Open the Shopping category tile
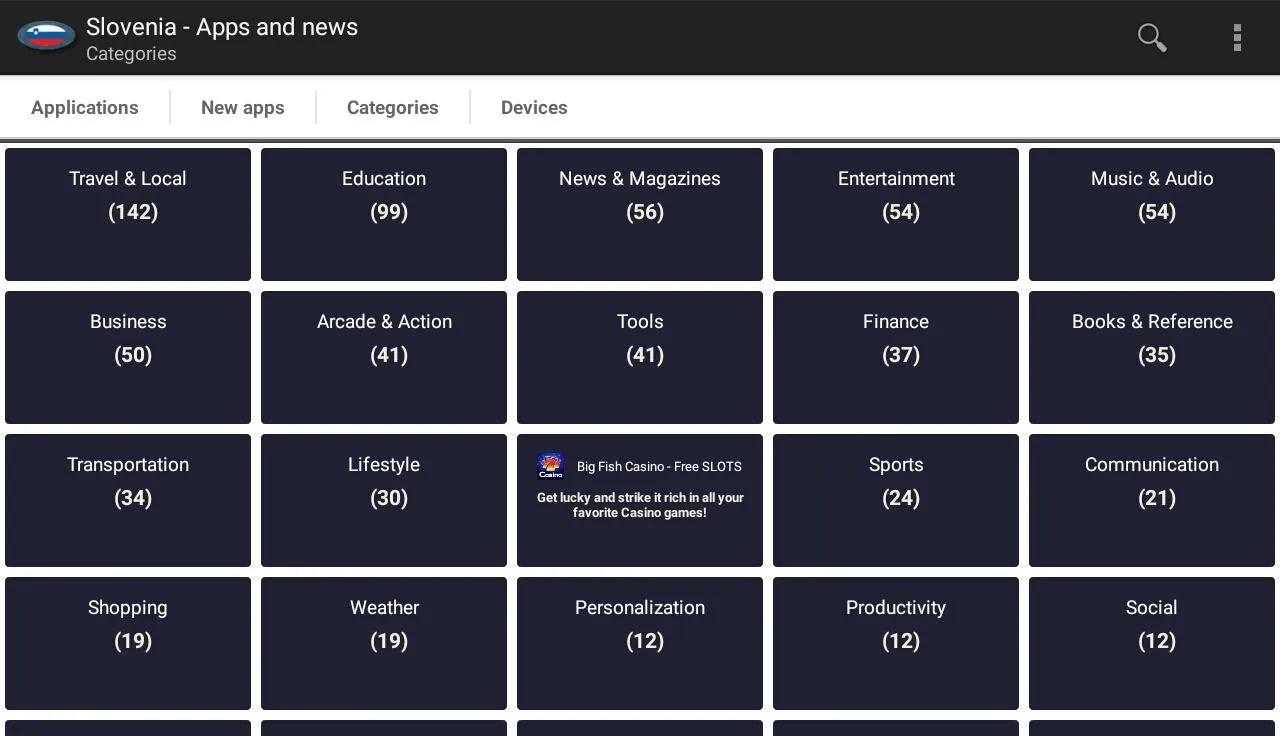1280x736 pixels. 128,643
